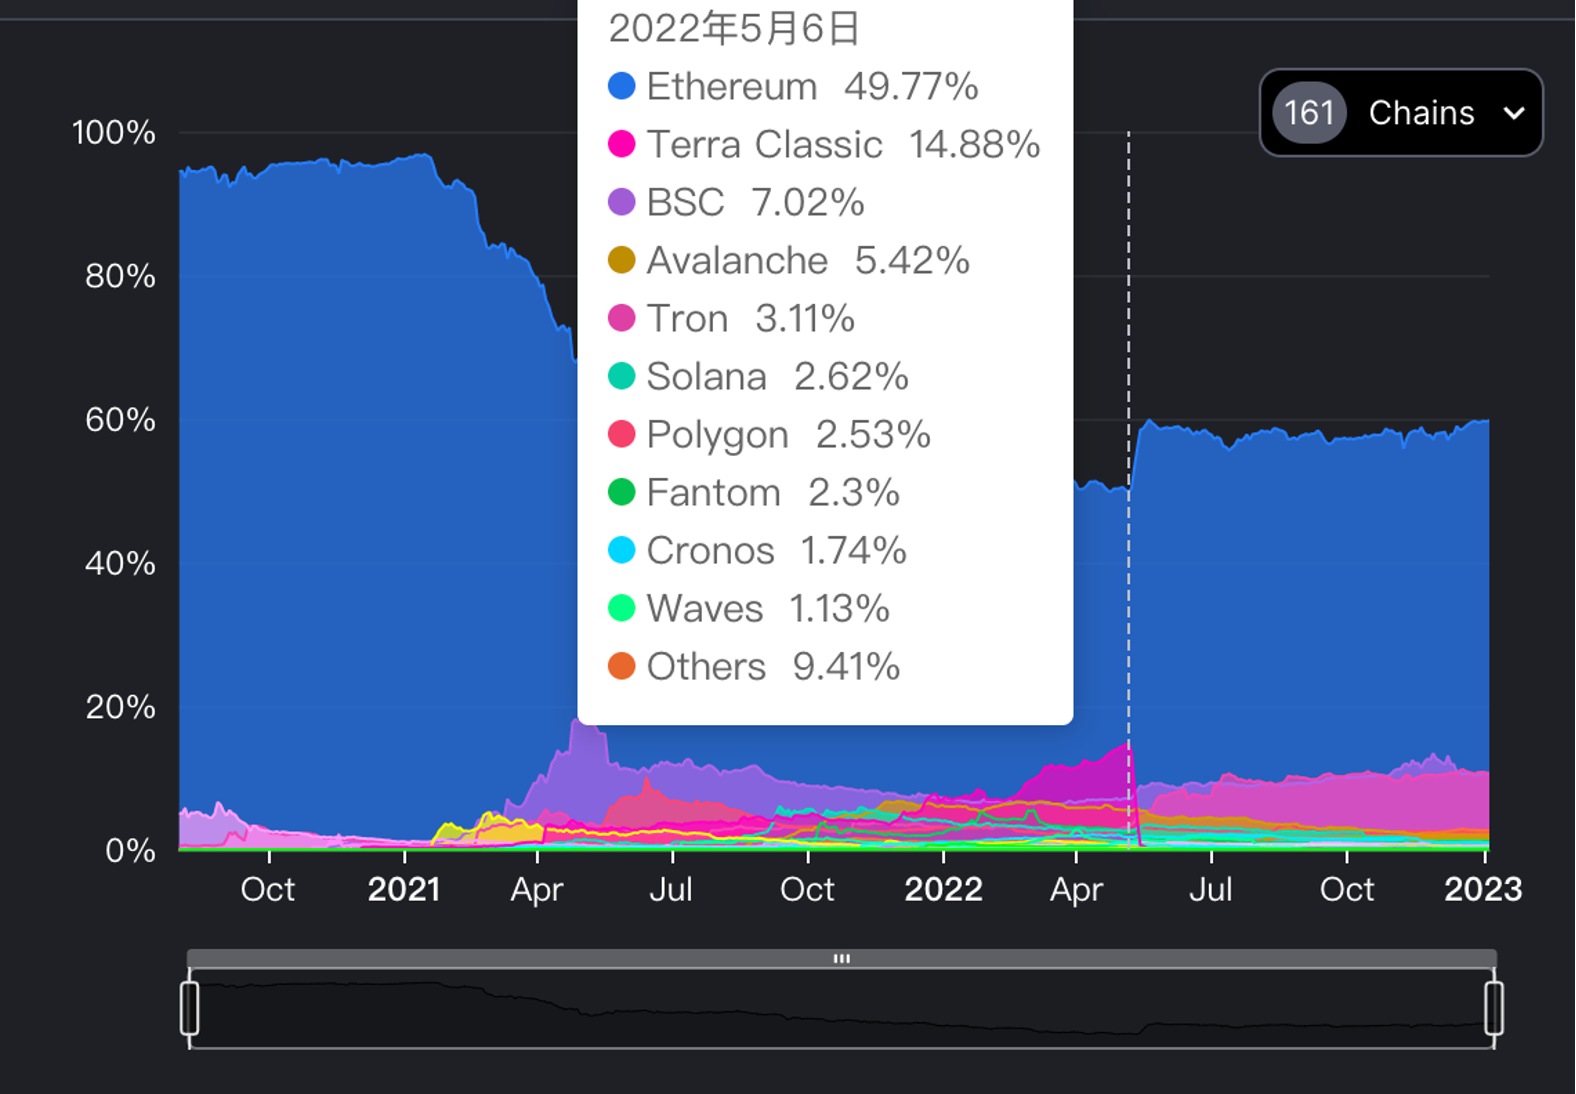Click the 40% y-axis label
The width and height of the screenshot is (1576, 1094).
coord(120,563)
